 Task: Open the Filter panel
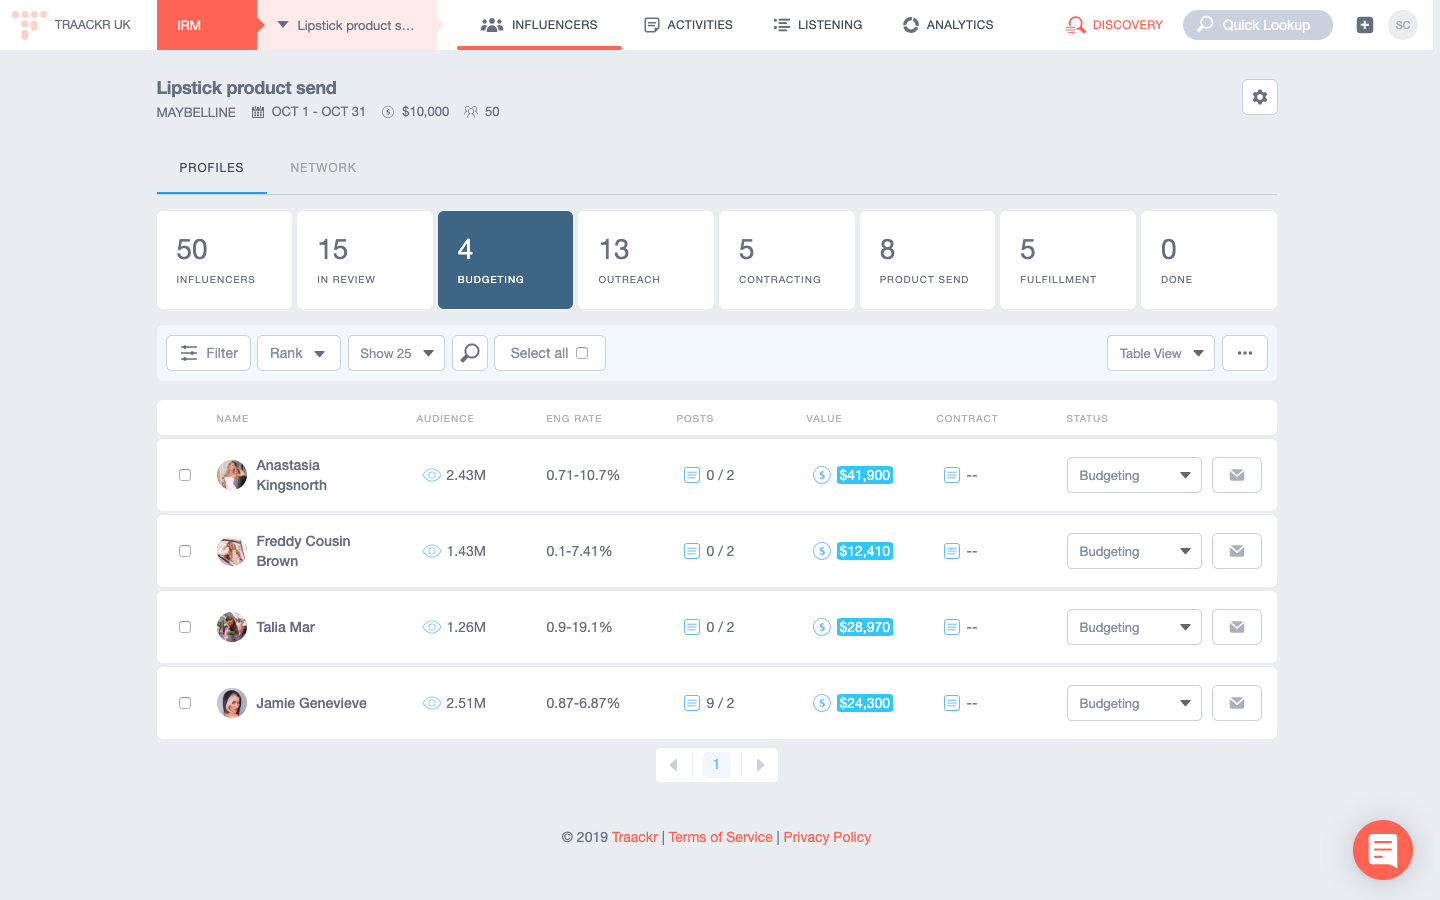[208, 353]
